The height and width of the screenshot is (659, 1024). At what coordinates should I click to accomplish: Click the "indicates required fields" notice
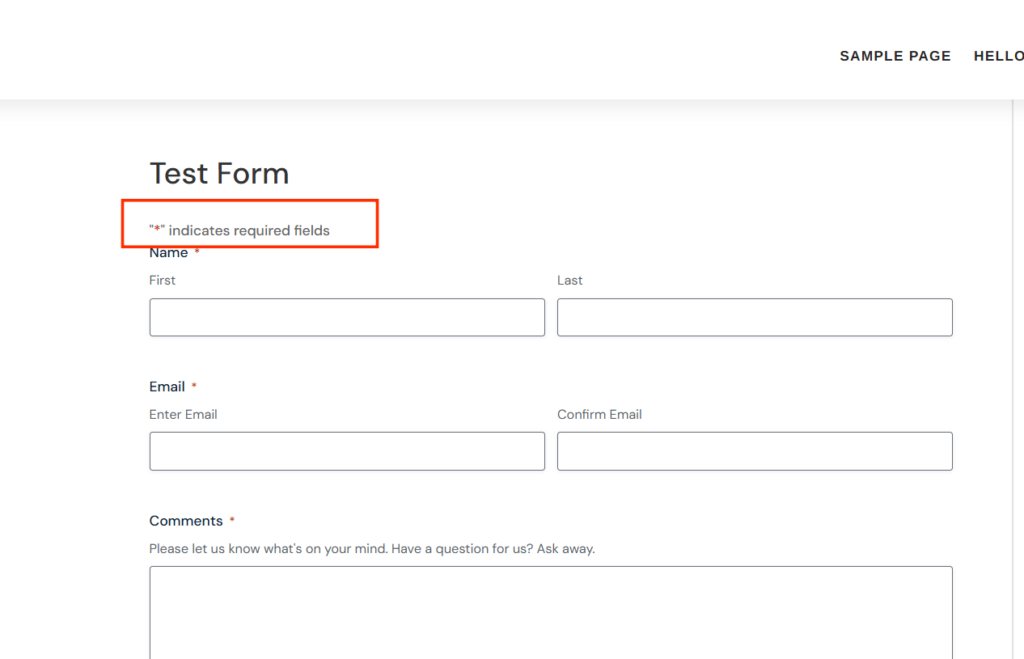240,231
